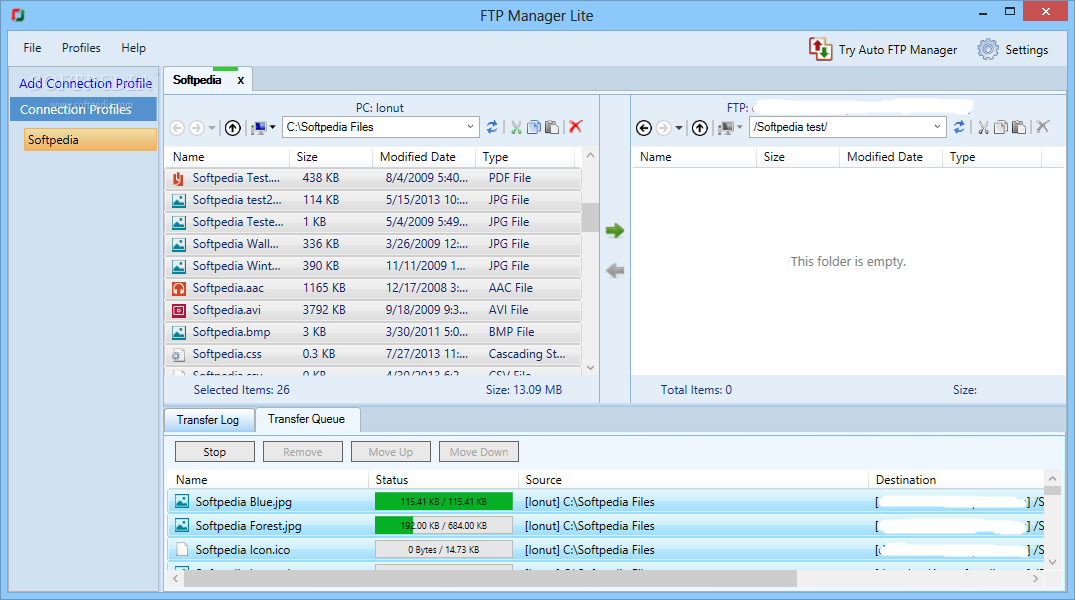Screen dimensions: 1075x600
Task: Open PC pane history dropdown arrow
Action: tap(212, 128)
